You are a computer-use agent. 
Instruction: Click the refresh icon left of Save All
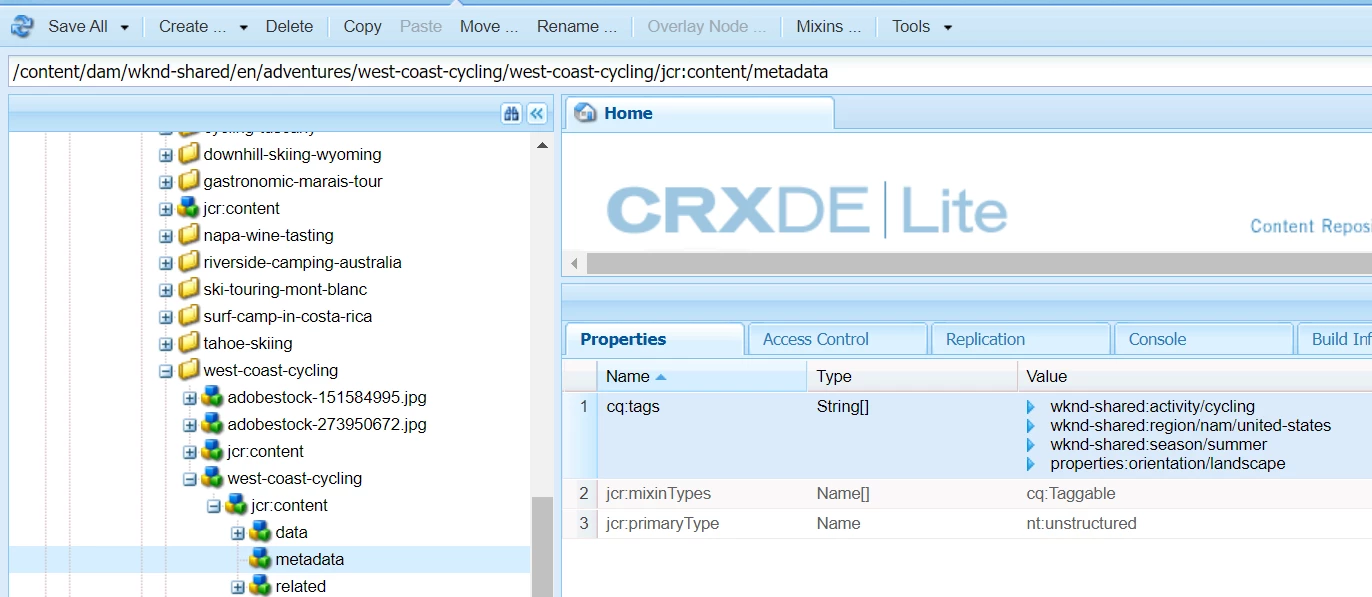(x=22, y=26)
